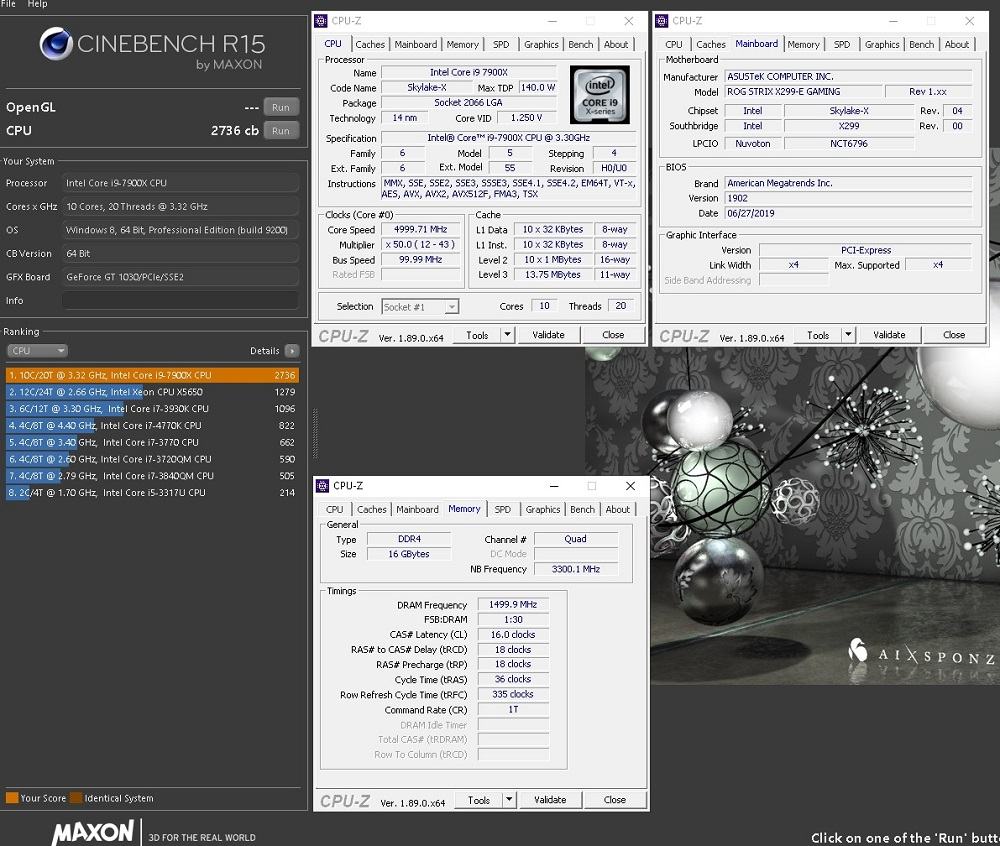Click Close button in the CPU-Z CPU window

(614, 335)
